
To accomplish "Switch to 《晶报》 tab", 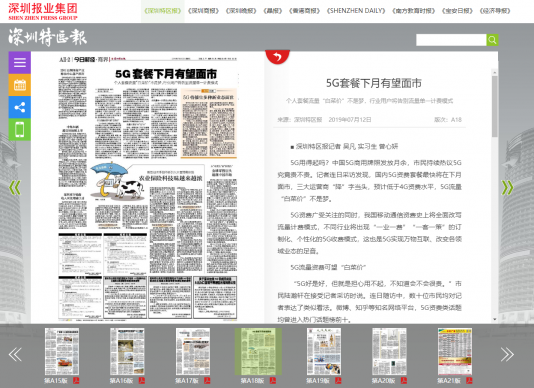I will click(273, 11).
